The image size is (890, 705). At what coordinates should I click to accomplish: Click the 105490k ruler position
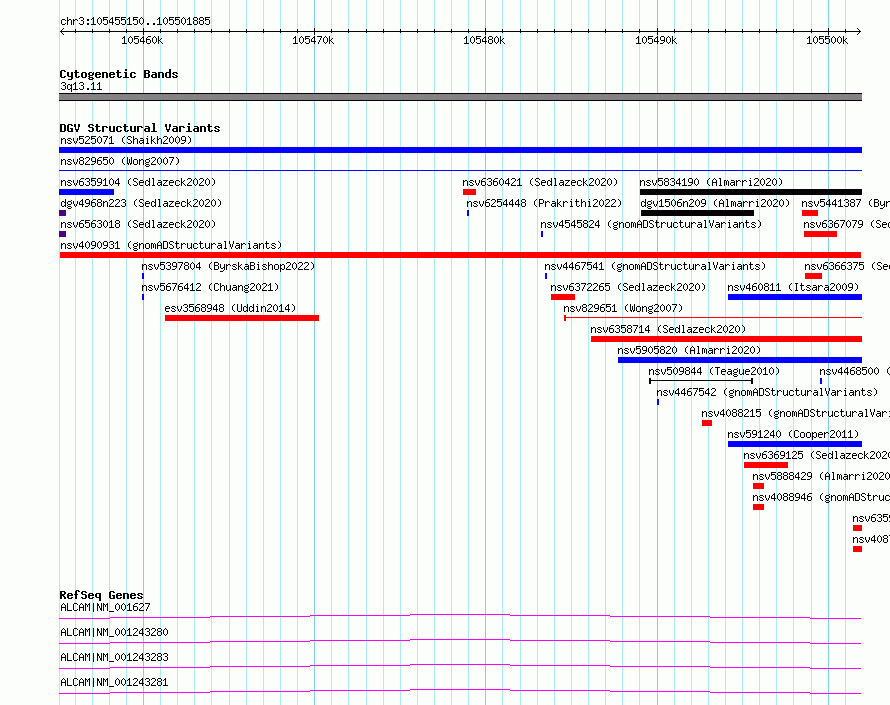(x=656, y=40)
